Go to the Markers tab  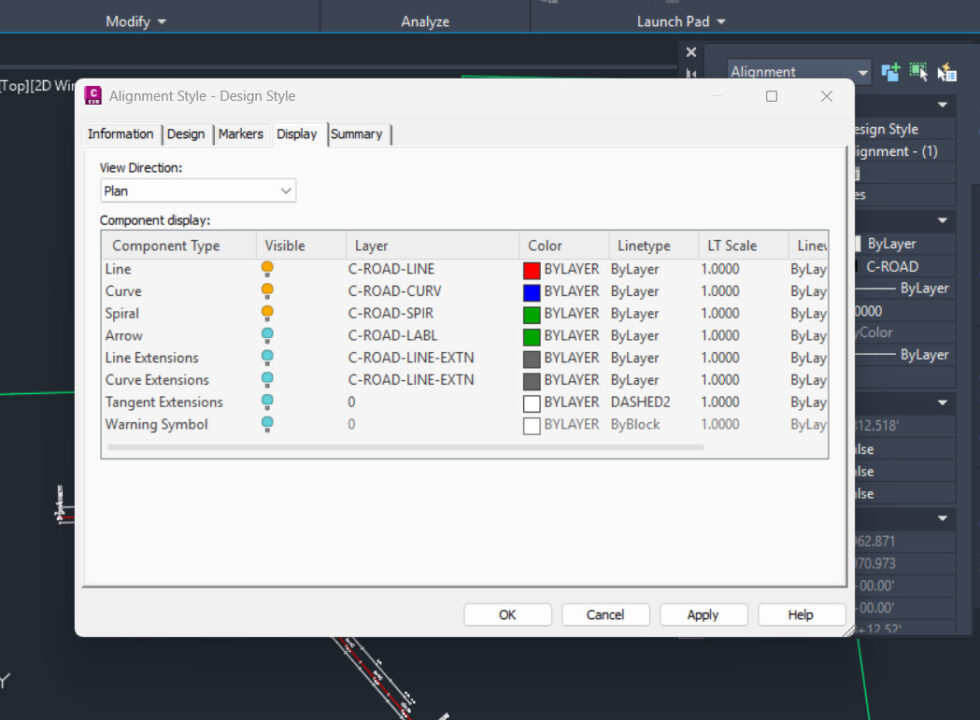point(241,134)
